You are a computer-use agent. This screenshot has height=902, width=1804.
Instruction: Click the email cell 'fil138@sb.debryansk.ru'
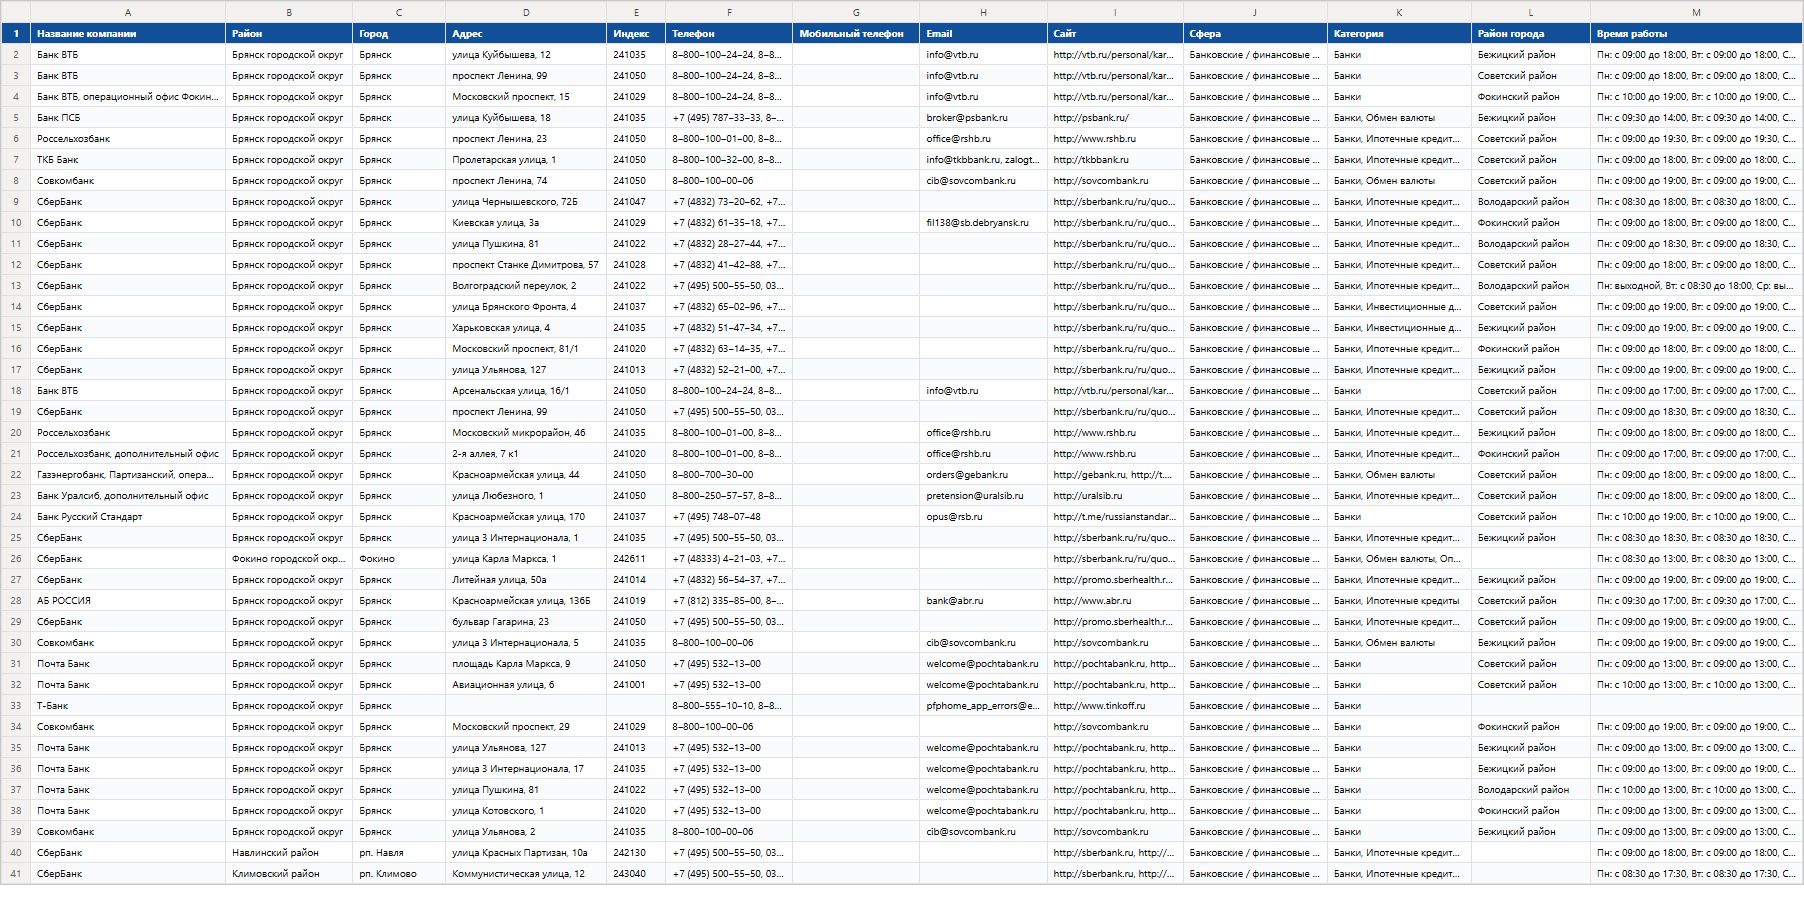click(983, 223)
